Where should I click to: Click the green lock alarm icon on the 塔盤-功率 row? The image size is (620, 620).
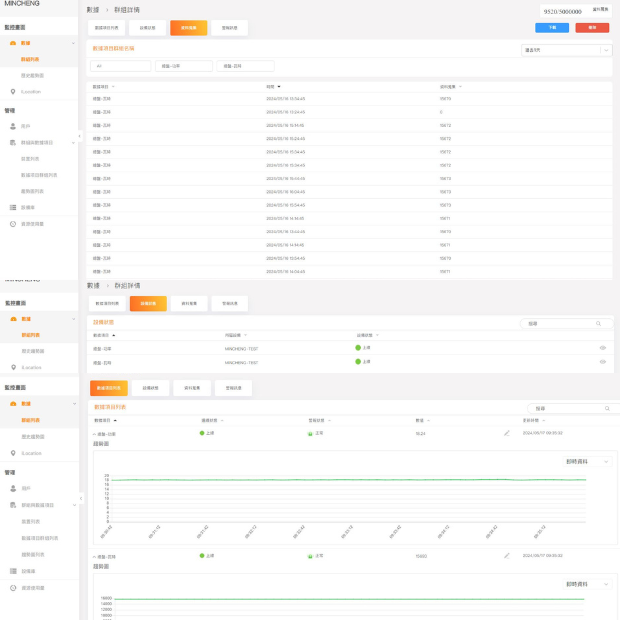click(x=310, y=434)
